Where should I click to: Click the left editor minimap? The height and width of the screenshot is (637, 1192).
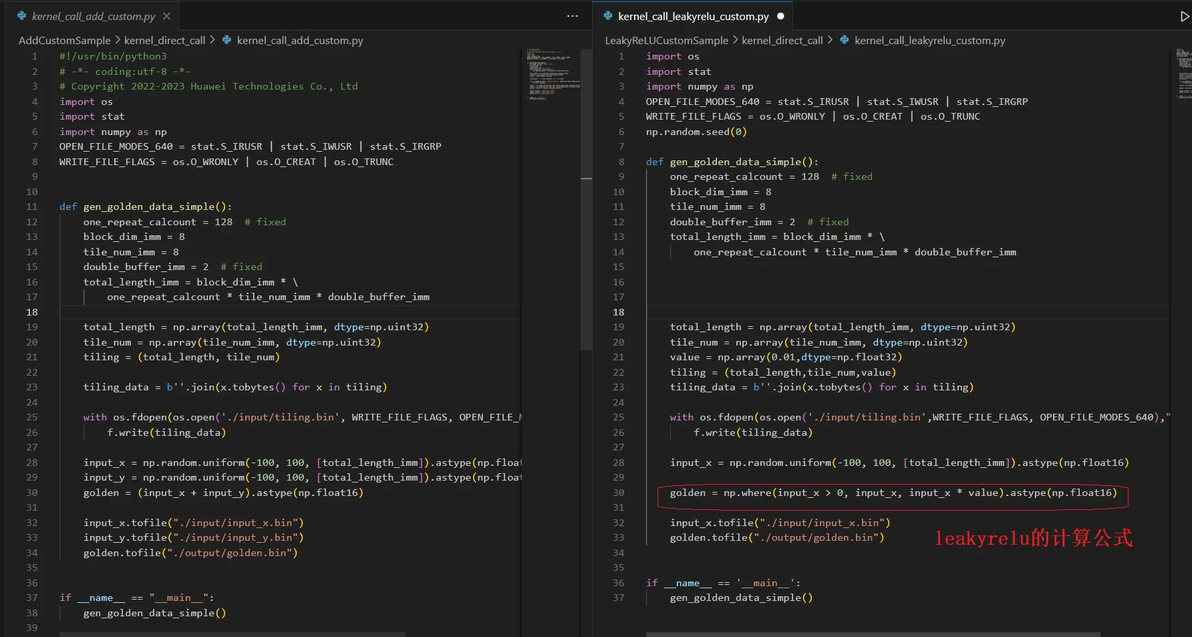click(x=553, y=74)
